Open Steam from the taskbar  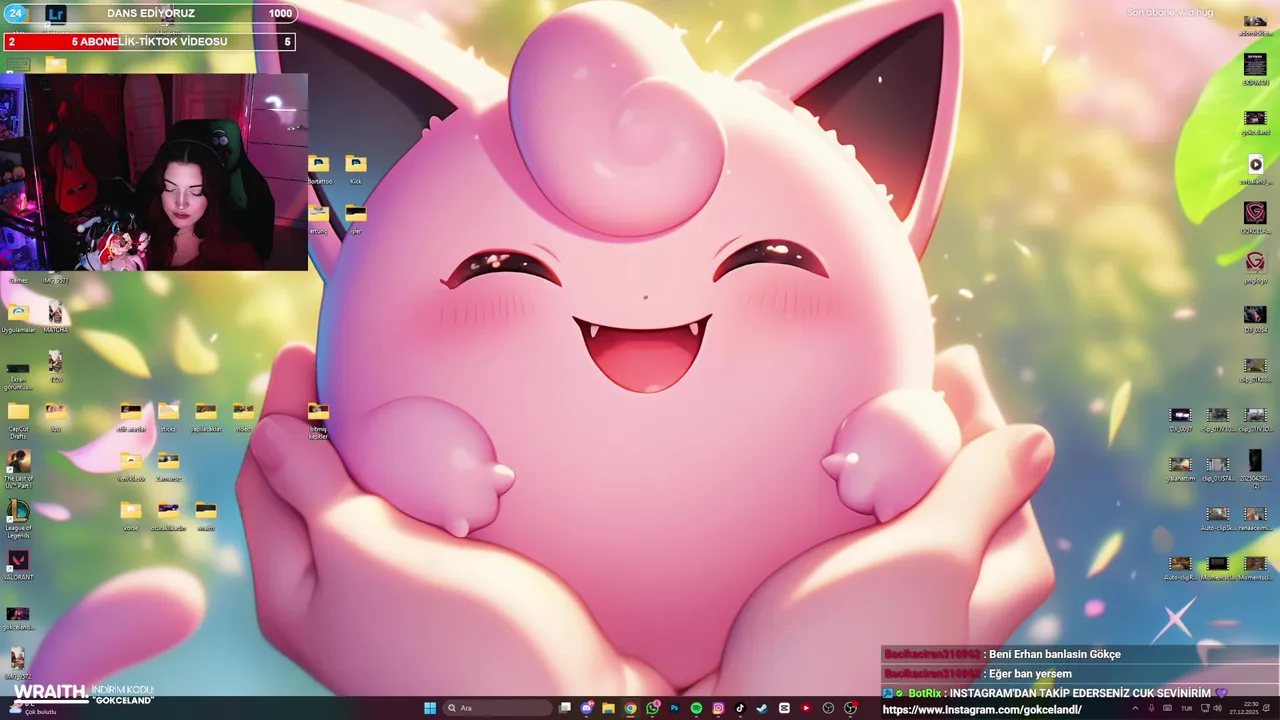tap(761, 708)
